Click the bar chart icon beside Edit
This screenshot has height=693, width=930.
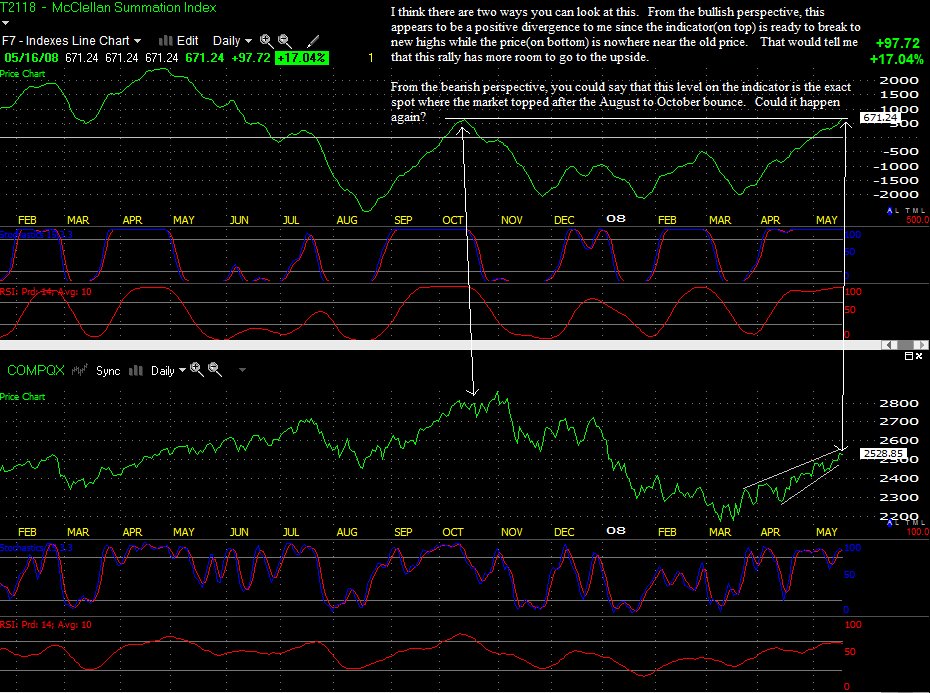[165, 41]
